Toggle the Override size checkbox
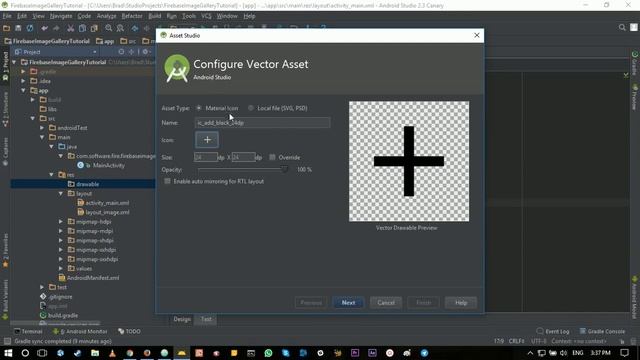The width and height of the screenshot is (640, 360). (272, 157)
